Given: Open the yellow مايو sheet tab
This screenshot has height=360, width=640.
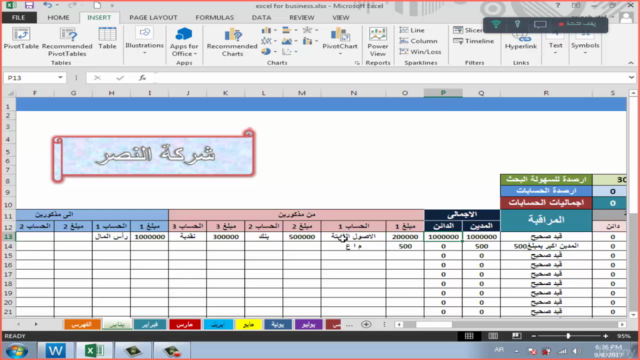Looking at the screenshot, I should click(x=248, y=324).
